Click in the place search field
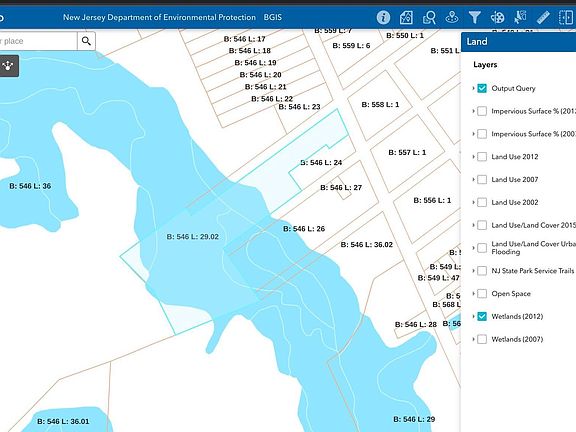Viewport: 576px width, 432px height. pos(38,41)
